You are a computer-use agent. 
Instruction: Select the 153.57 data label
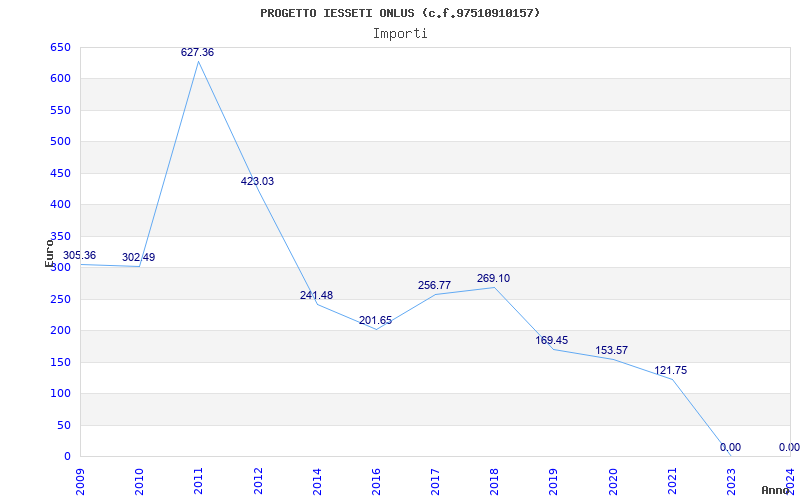point(611,351)
